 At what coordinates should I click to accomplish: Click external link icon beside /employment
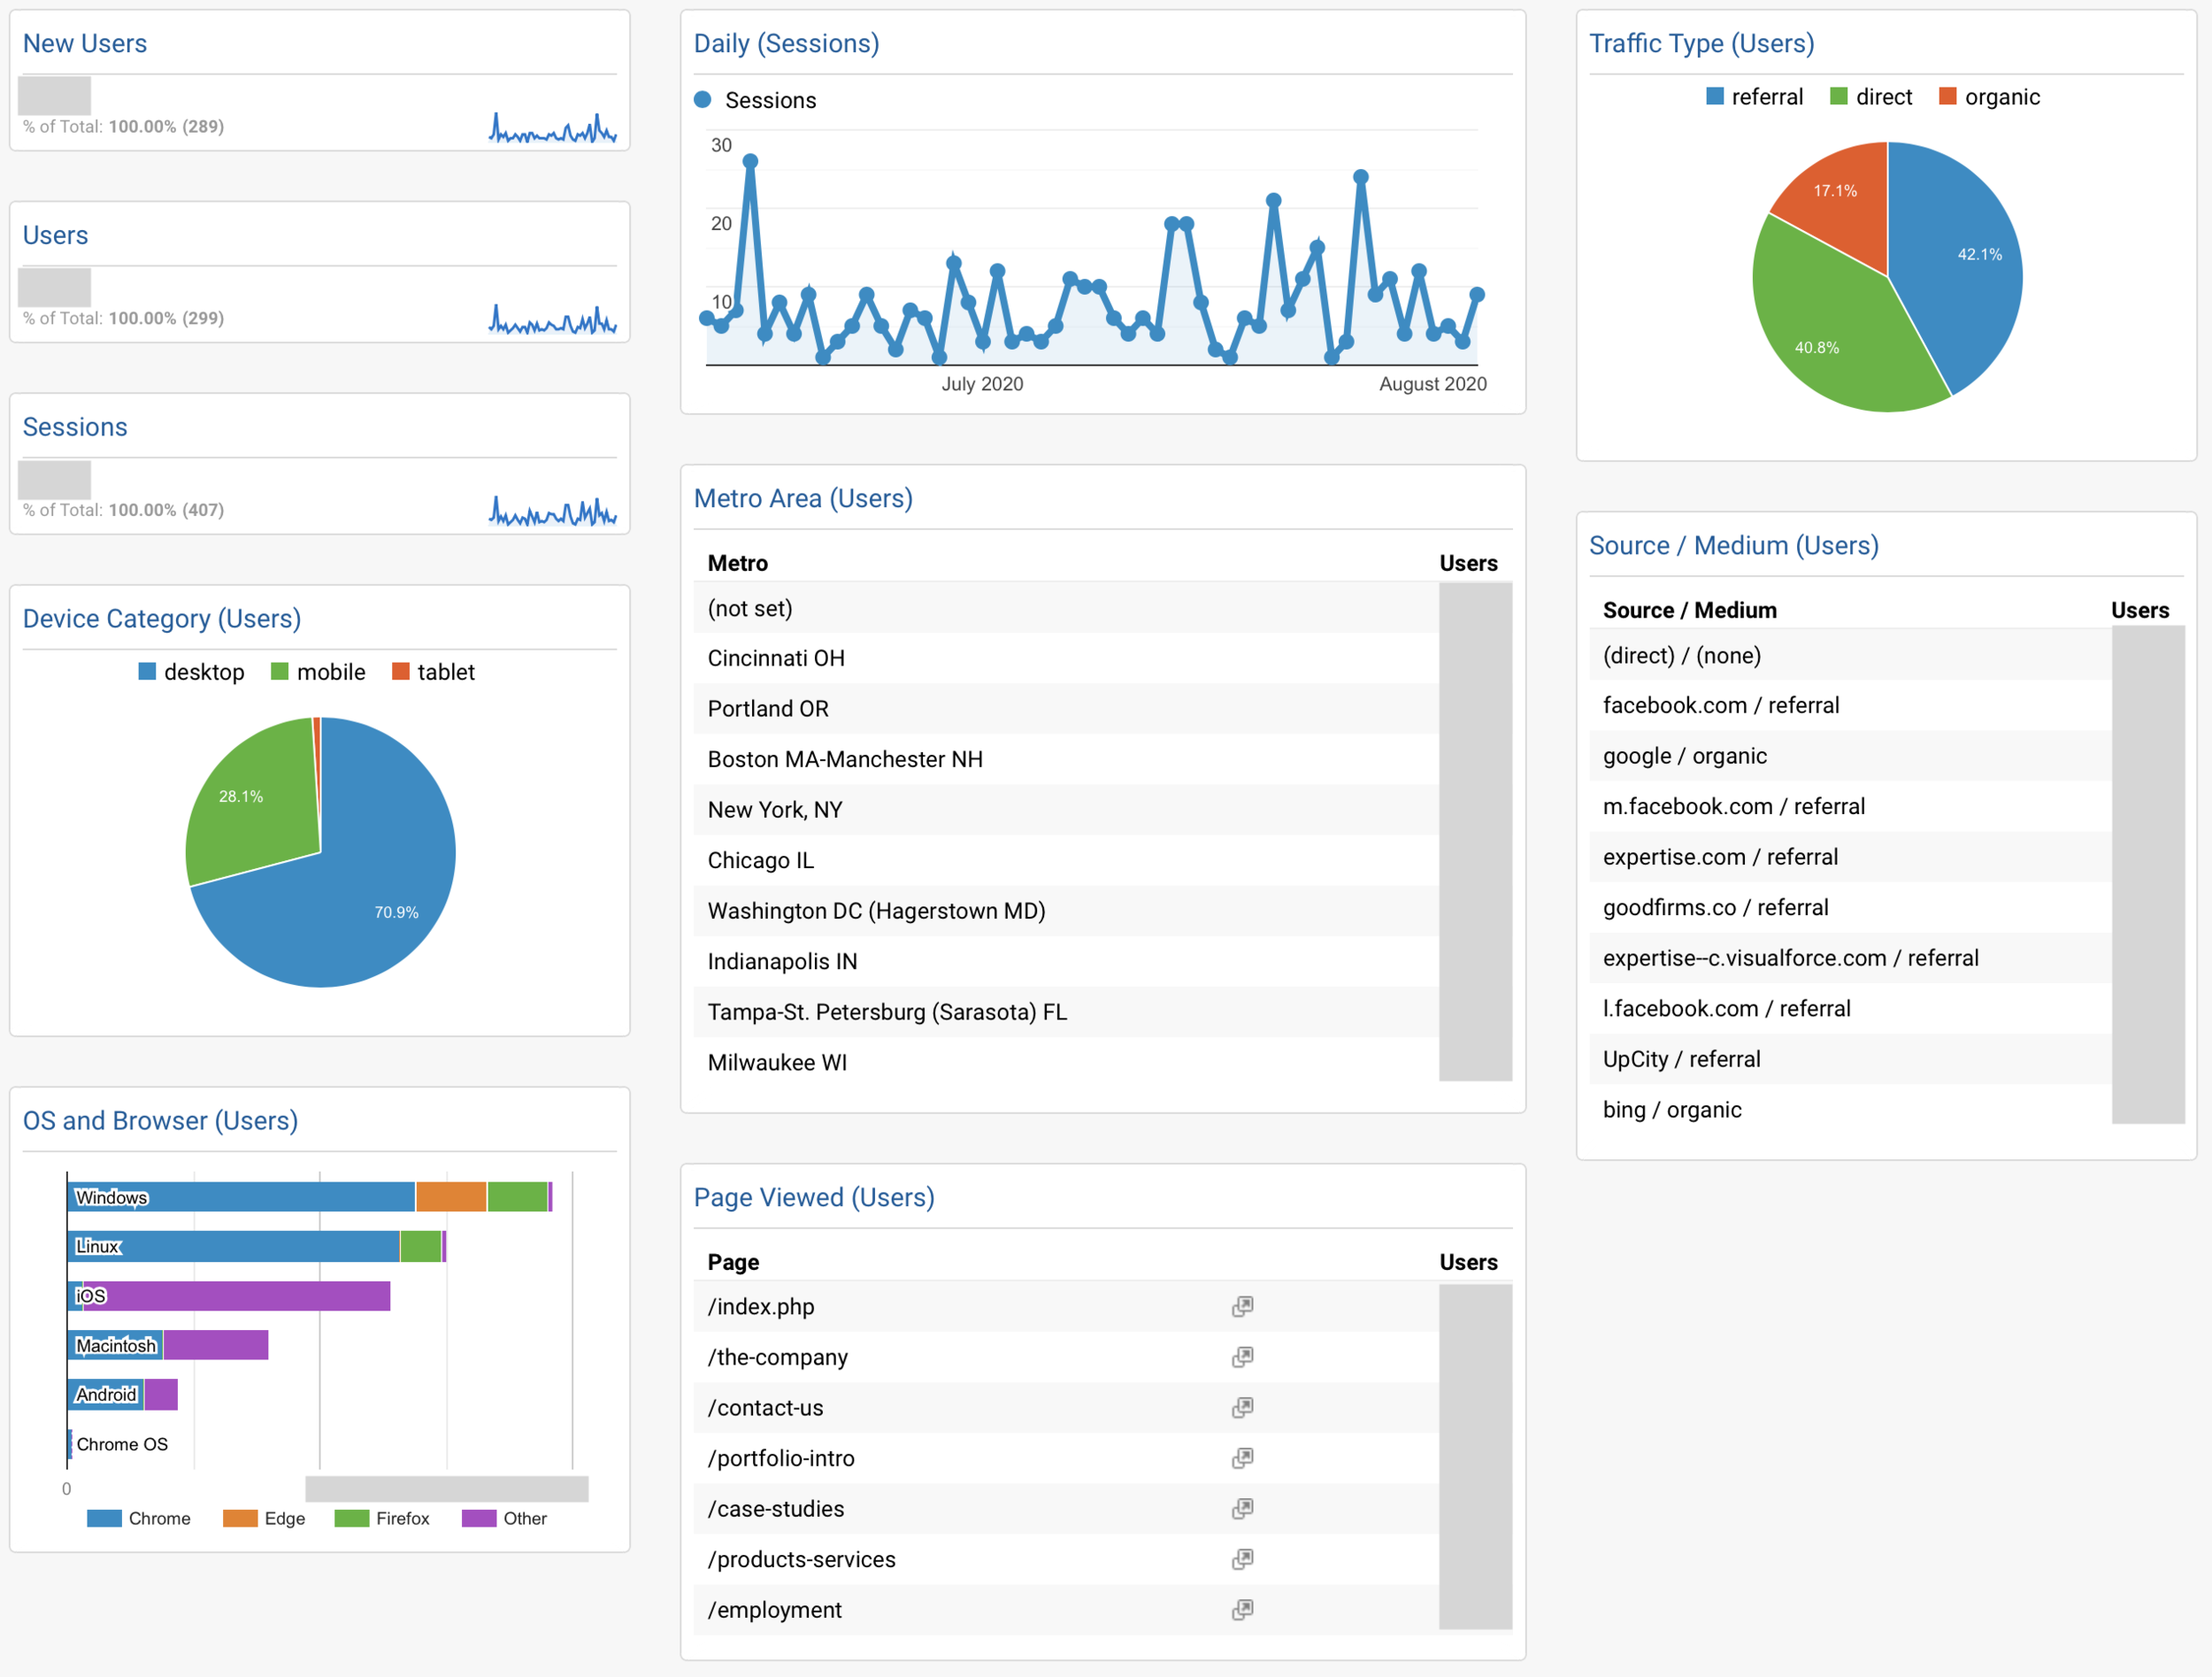(1242, 1609)
